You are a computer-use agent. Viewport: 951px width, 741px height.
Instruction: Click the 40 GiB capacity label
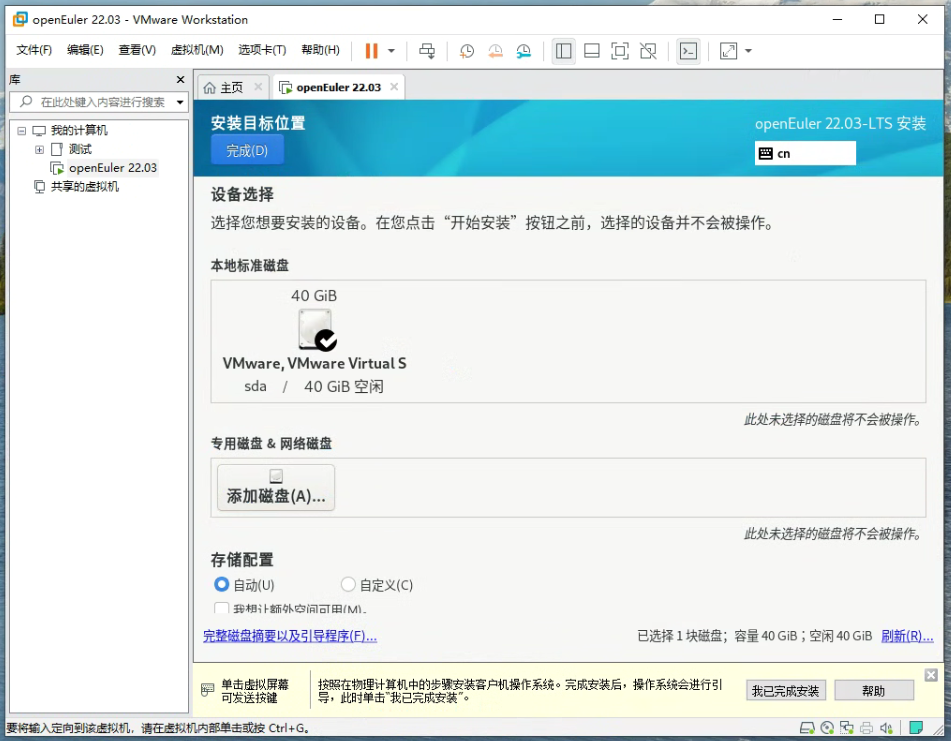[314, 296]
